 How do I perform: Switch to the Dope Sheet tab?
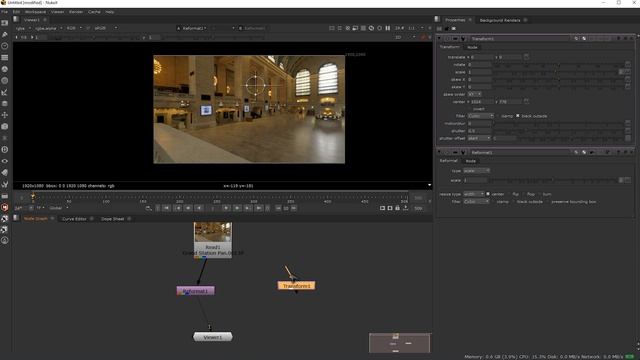[112, 219]
